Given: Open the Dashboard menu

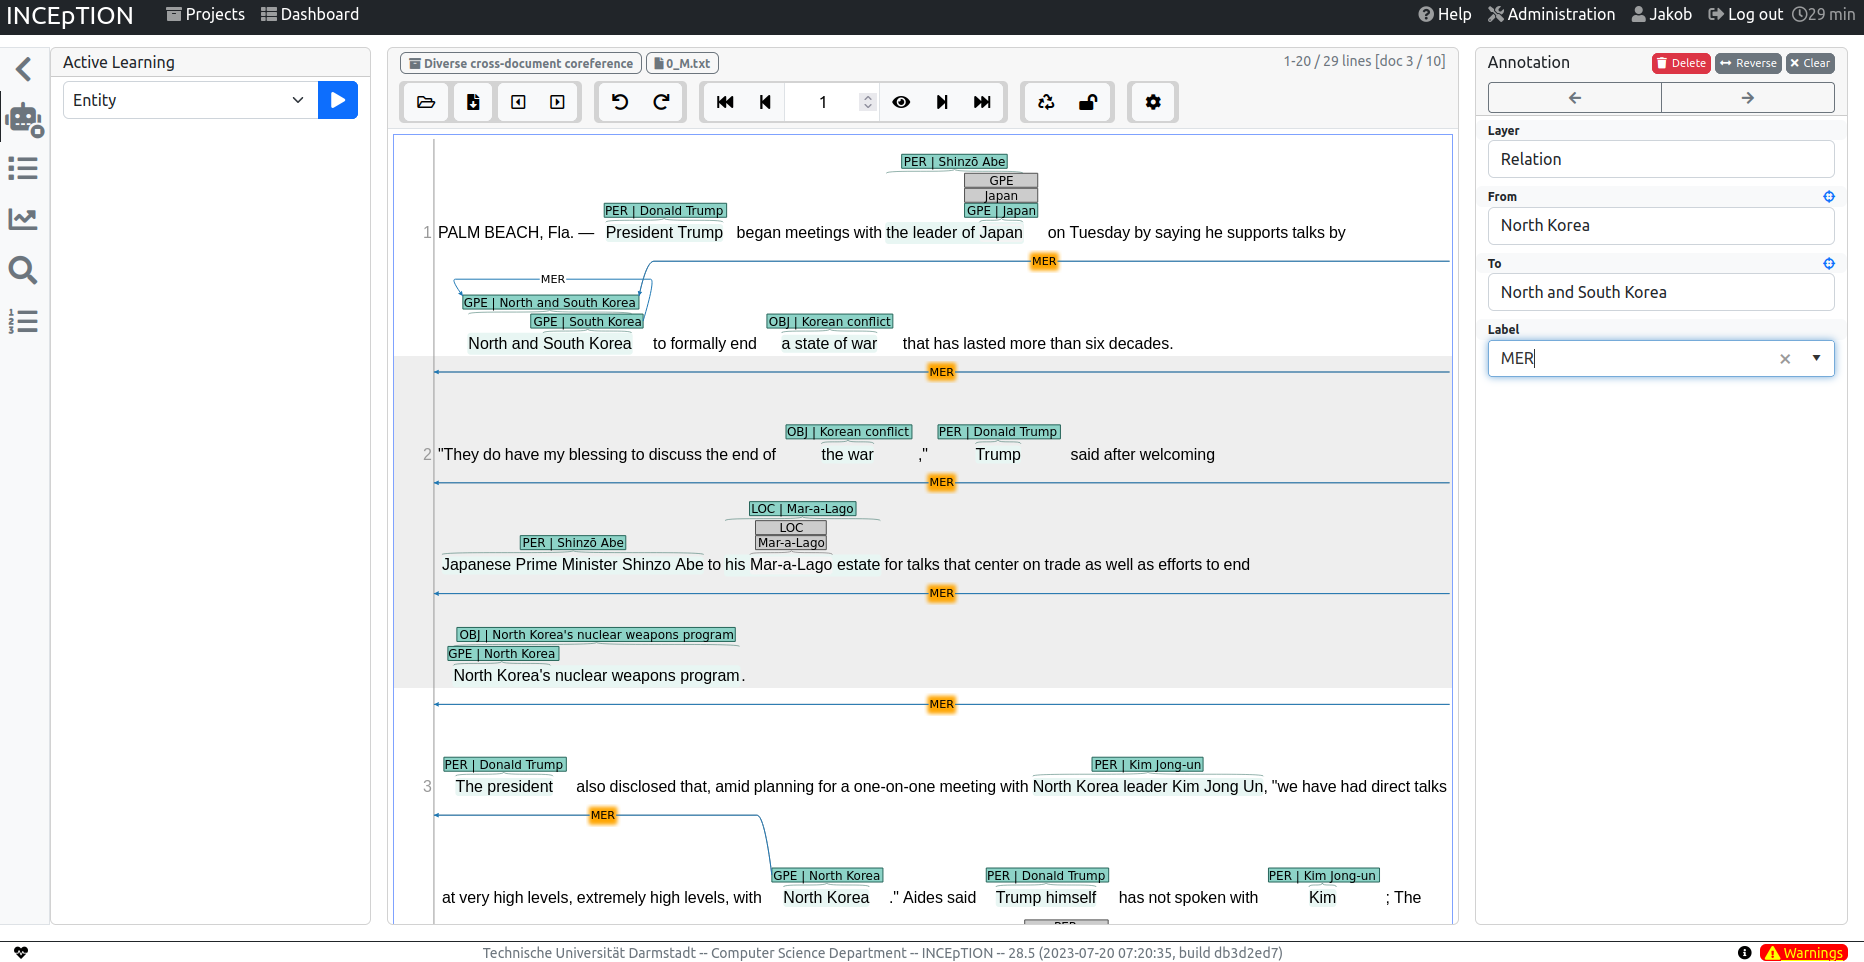Looking at the screenshot, I should point(310,14).
